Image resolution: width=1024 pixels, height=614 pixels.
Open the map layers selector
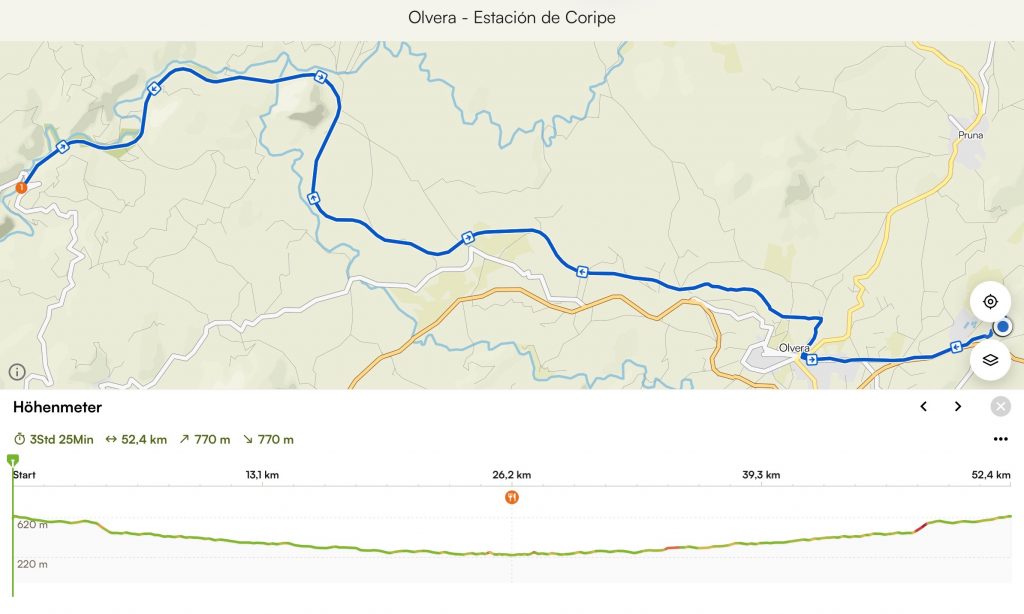pyautogui.click(x=990, y=360)
